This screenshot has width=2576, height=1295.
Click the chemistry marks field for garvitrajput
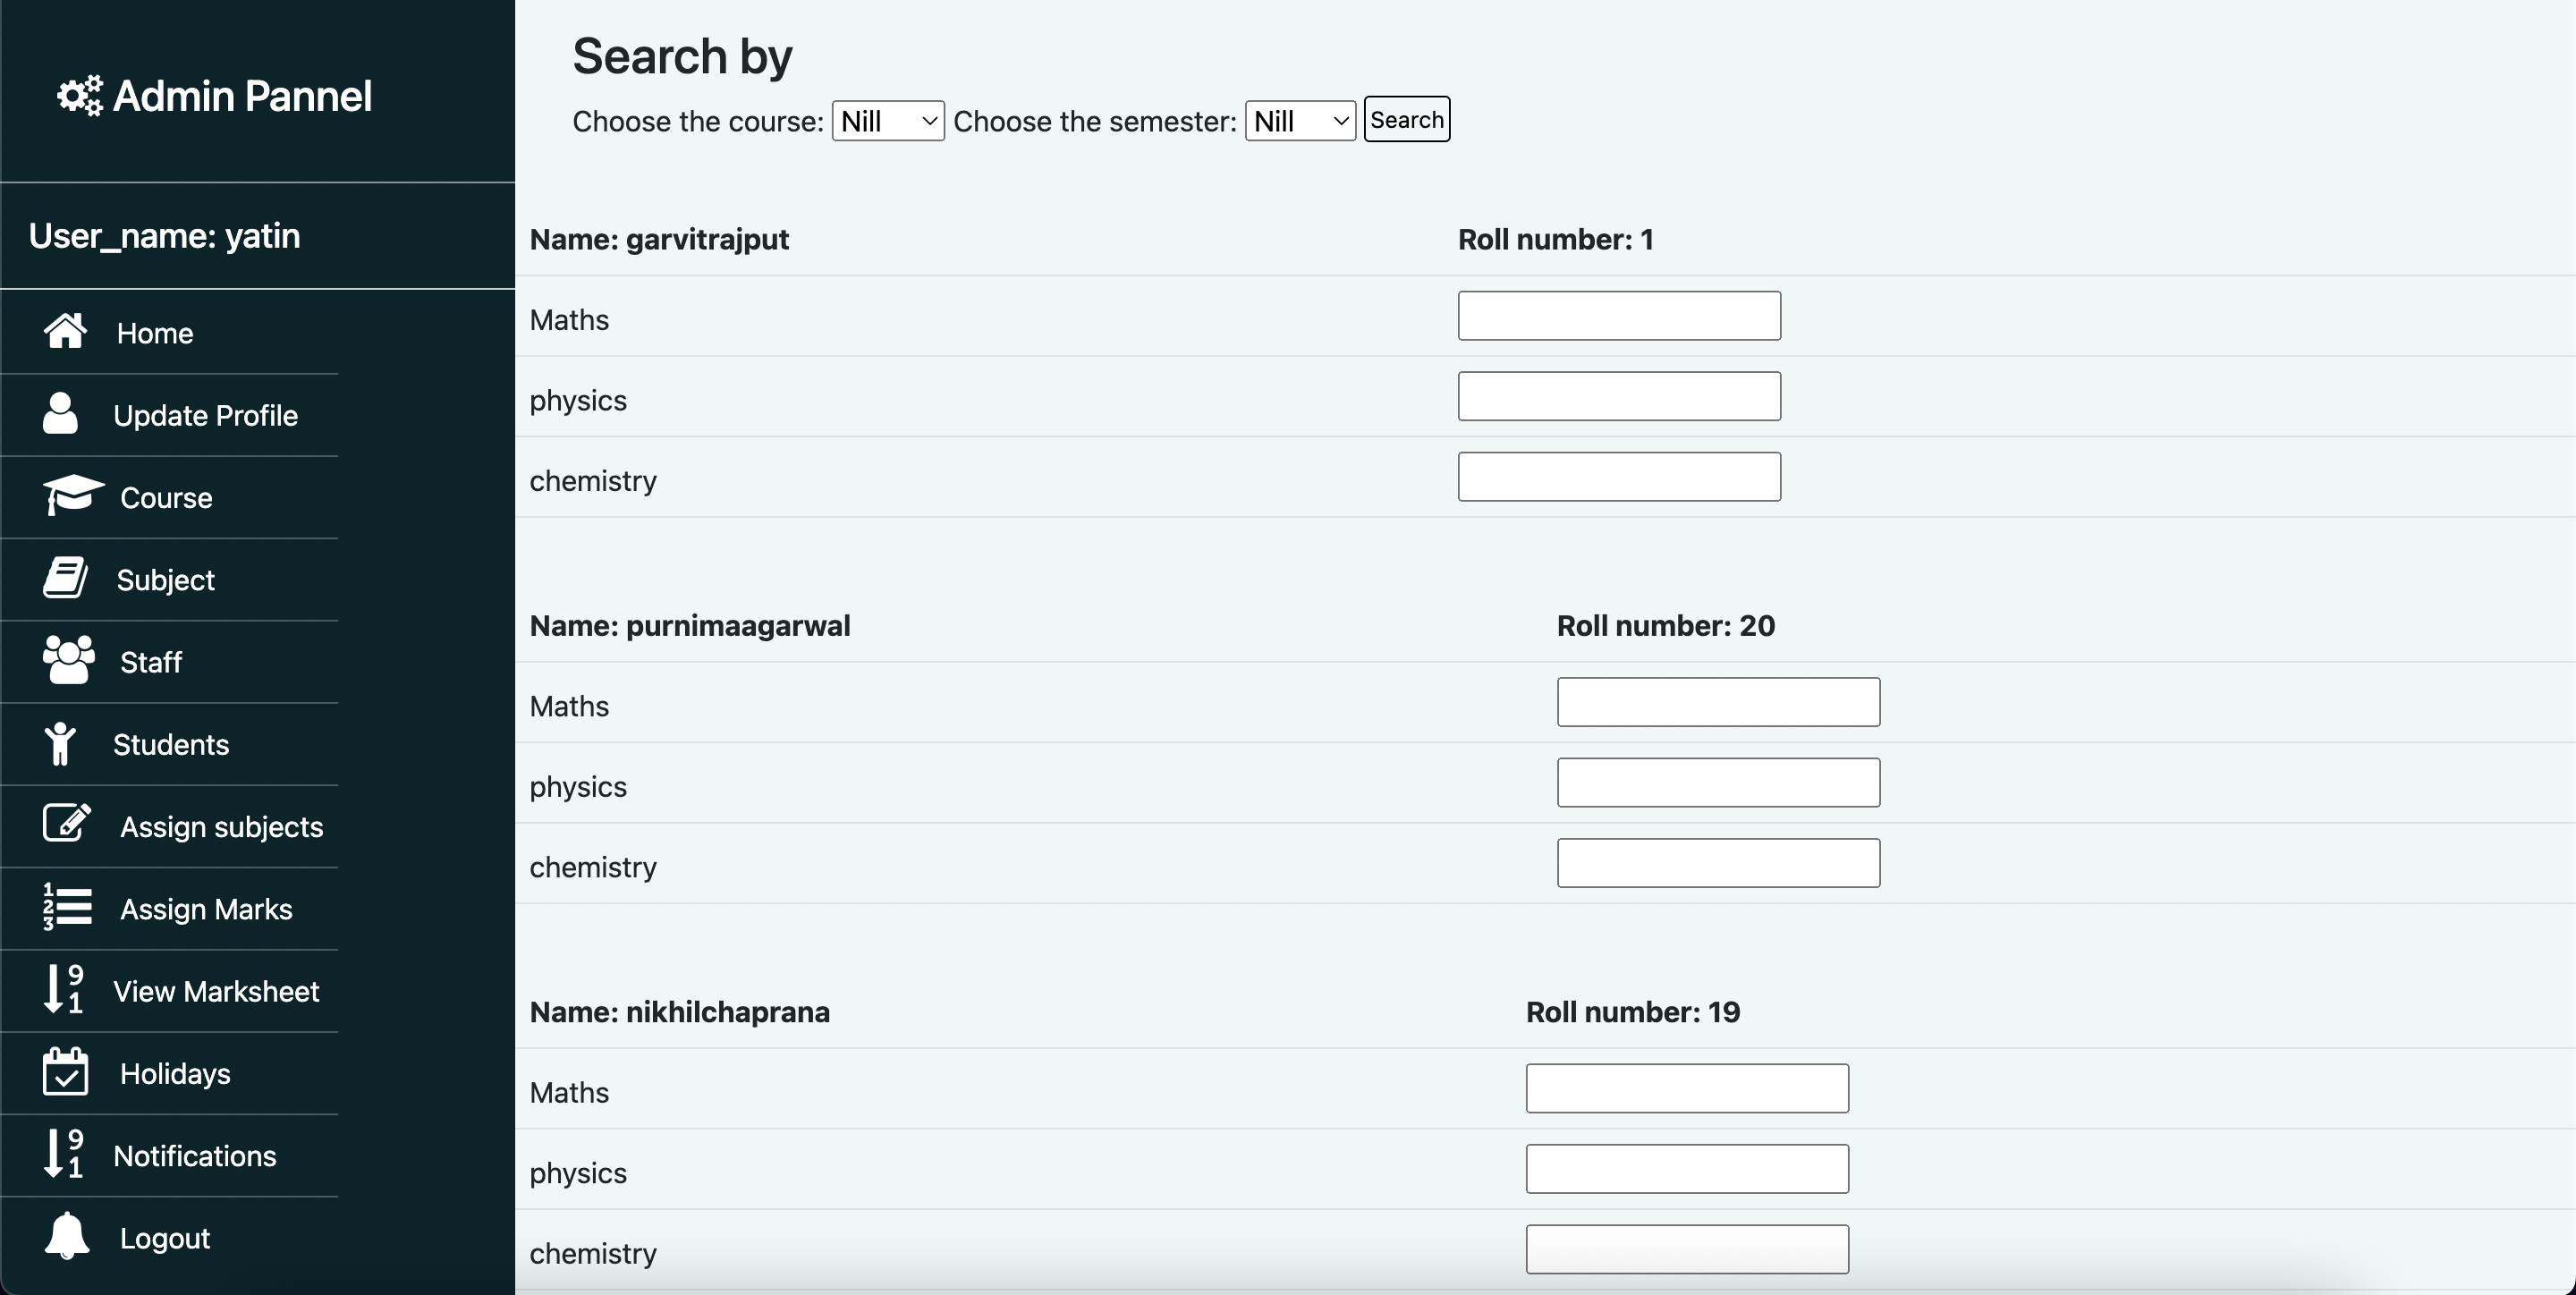point(1618,477)
